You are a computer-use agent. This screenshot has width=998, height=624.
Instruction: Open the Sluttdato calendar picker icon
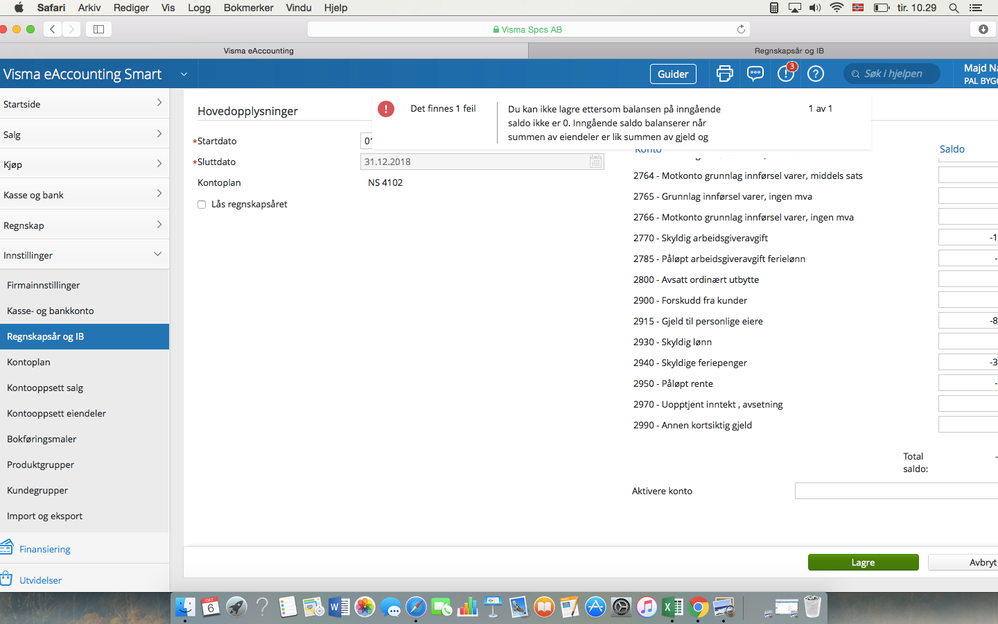click(595, 162)
